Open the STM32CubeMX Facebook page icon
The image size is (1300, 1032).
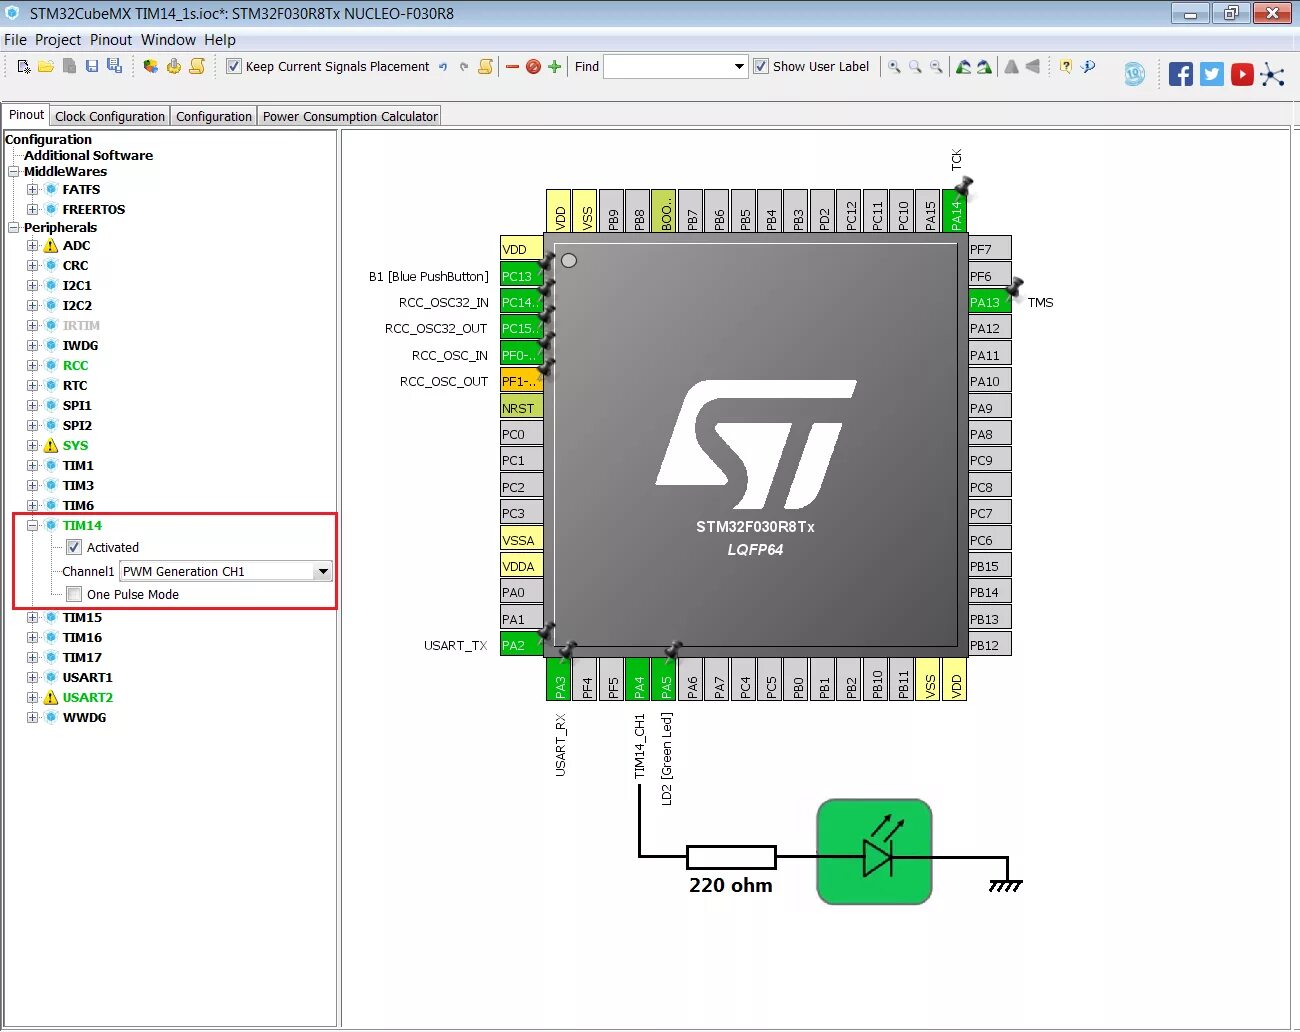pos(1180,73)
